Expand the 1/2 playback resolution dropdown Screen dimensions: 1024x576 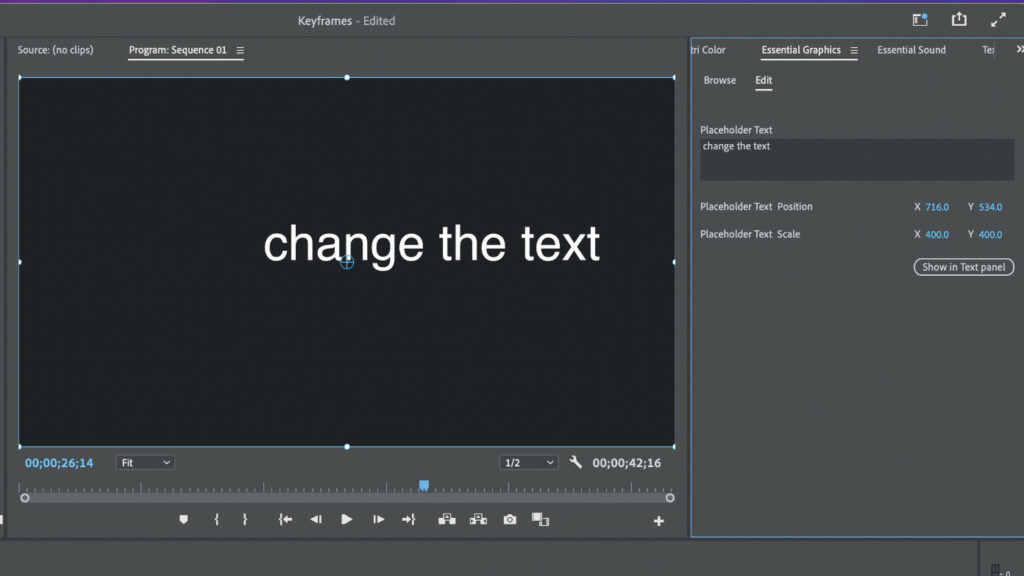coord(528,462)
